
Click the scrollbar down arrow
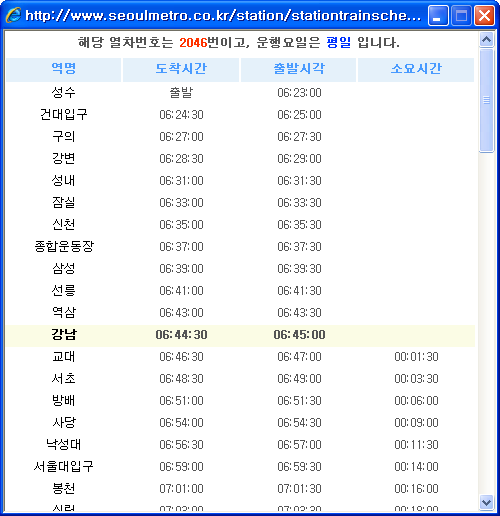point(486,502)
